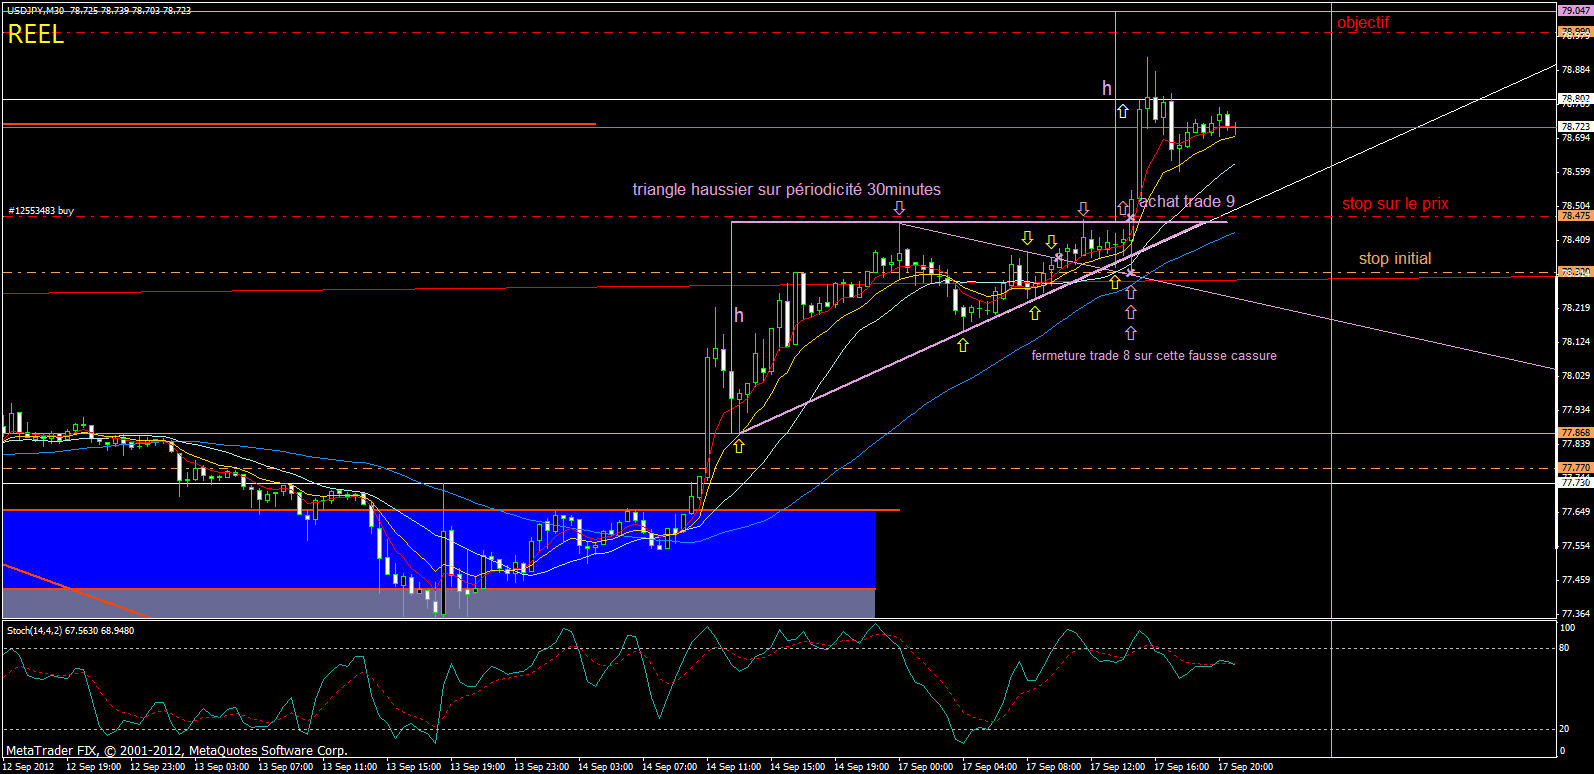Select the 77.934 price scale value

click(x=1575, y=410)
